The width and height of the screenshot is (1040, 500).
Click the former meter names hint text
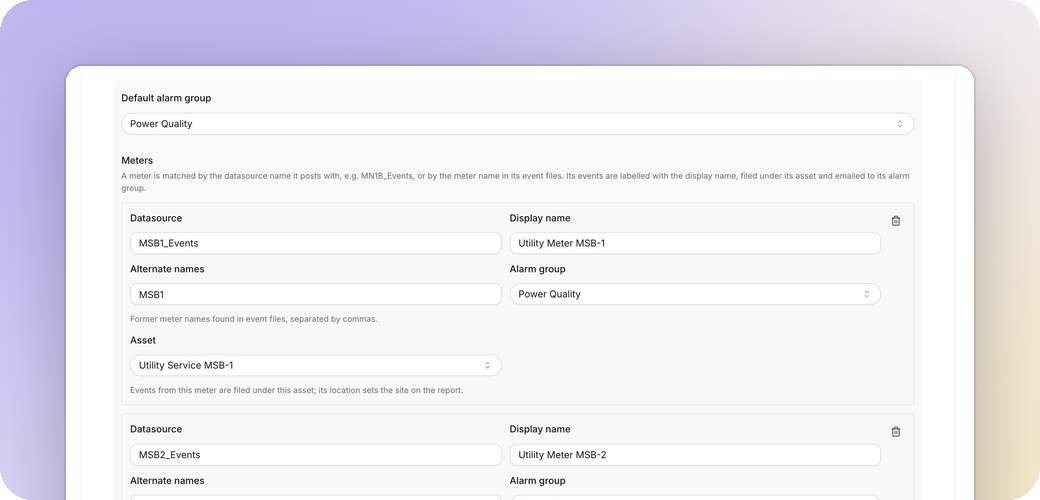point(253,319)
